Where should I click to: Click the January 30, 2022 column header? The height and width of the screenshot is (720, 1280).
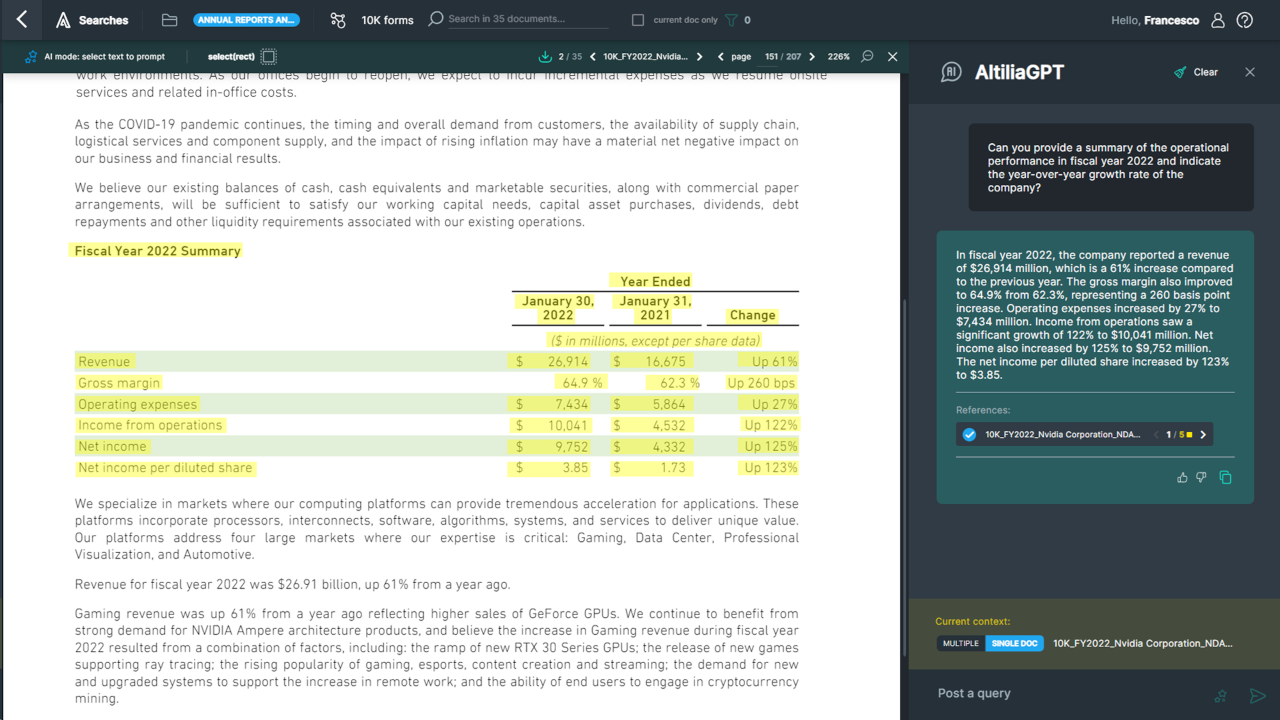[x=558, y=308]
